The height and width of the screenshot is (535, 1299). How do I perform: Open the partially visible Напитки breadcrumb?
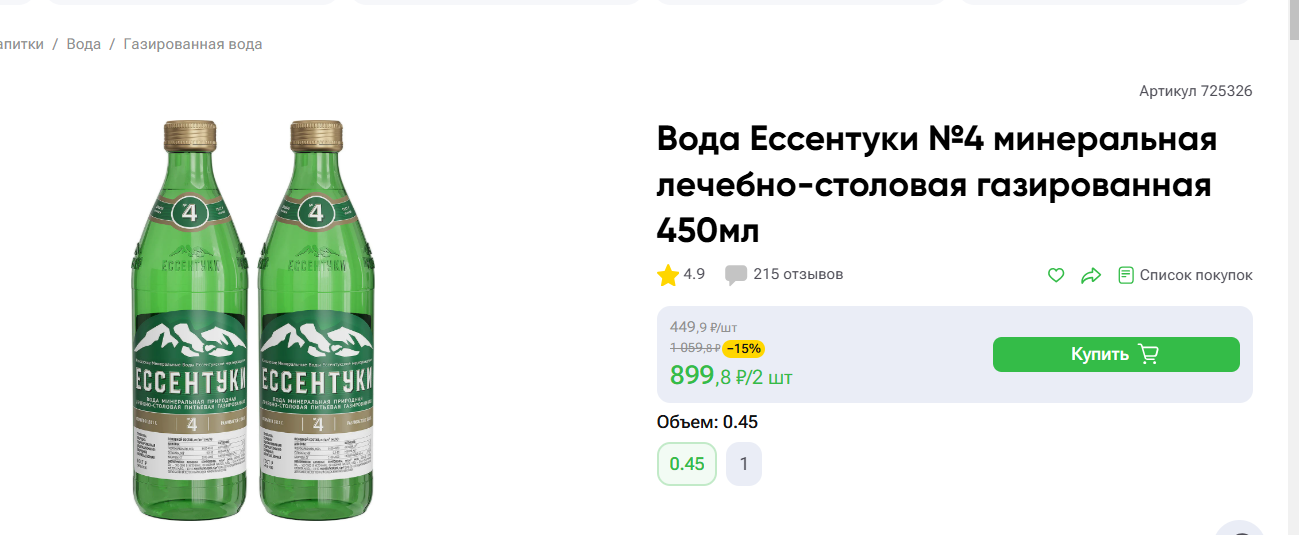[x=20, y=44]
